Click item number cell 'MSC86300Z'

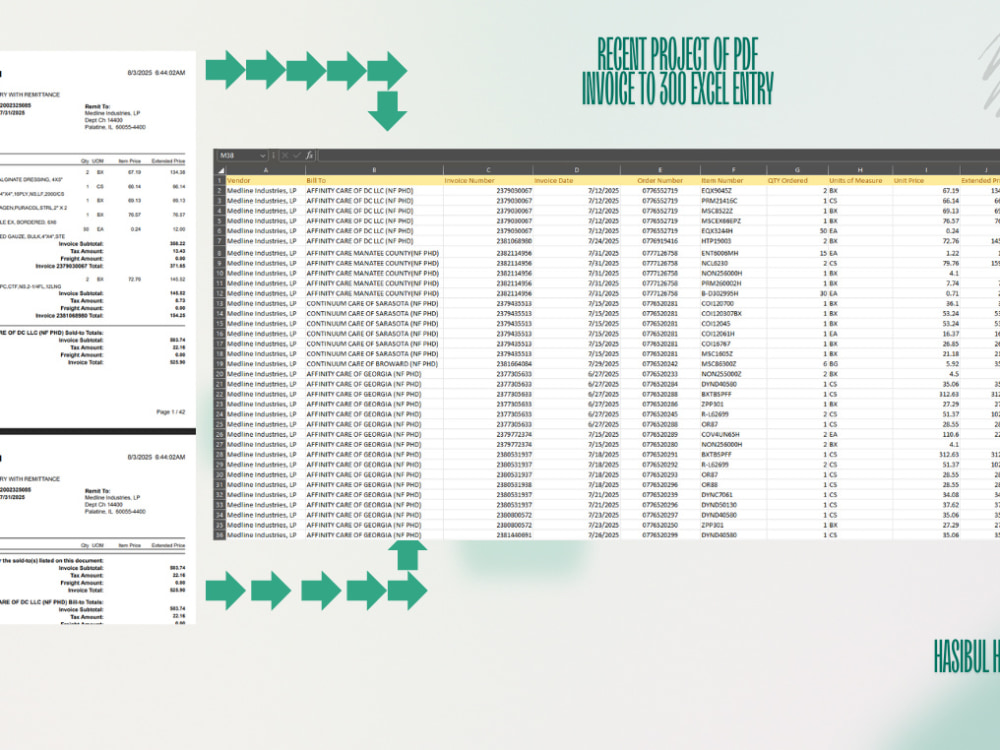(733, 364)
